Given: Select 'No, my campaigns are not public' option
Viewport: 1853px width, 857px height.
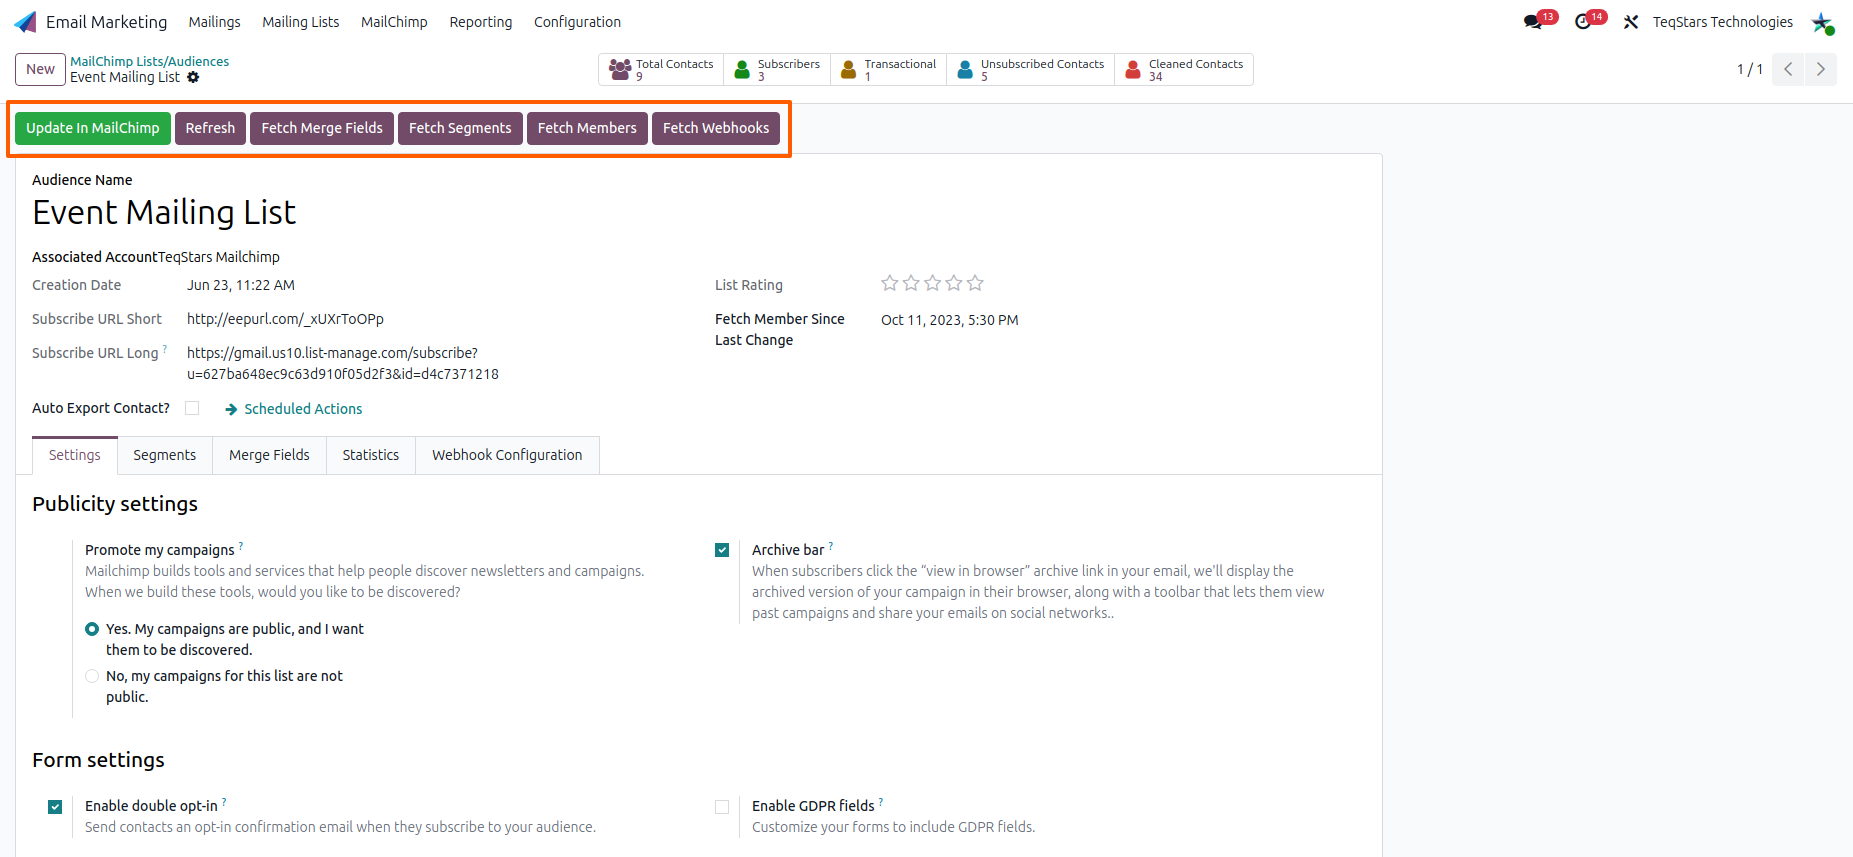Looking at the screenshot, I should point(92,676).
